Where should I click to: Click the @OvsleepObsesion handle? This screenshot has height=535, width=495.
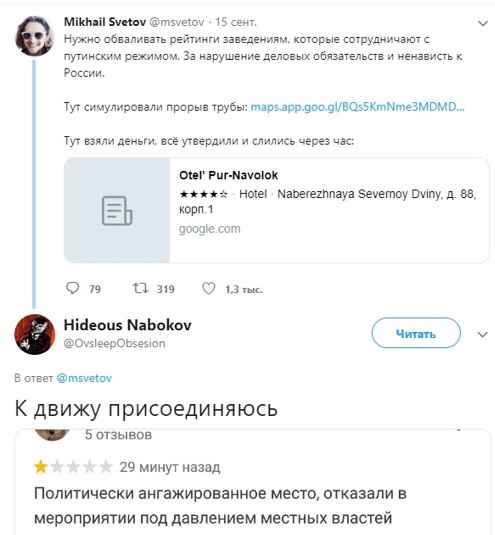click(x=114, y=343)
